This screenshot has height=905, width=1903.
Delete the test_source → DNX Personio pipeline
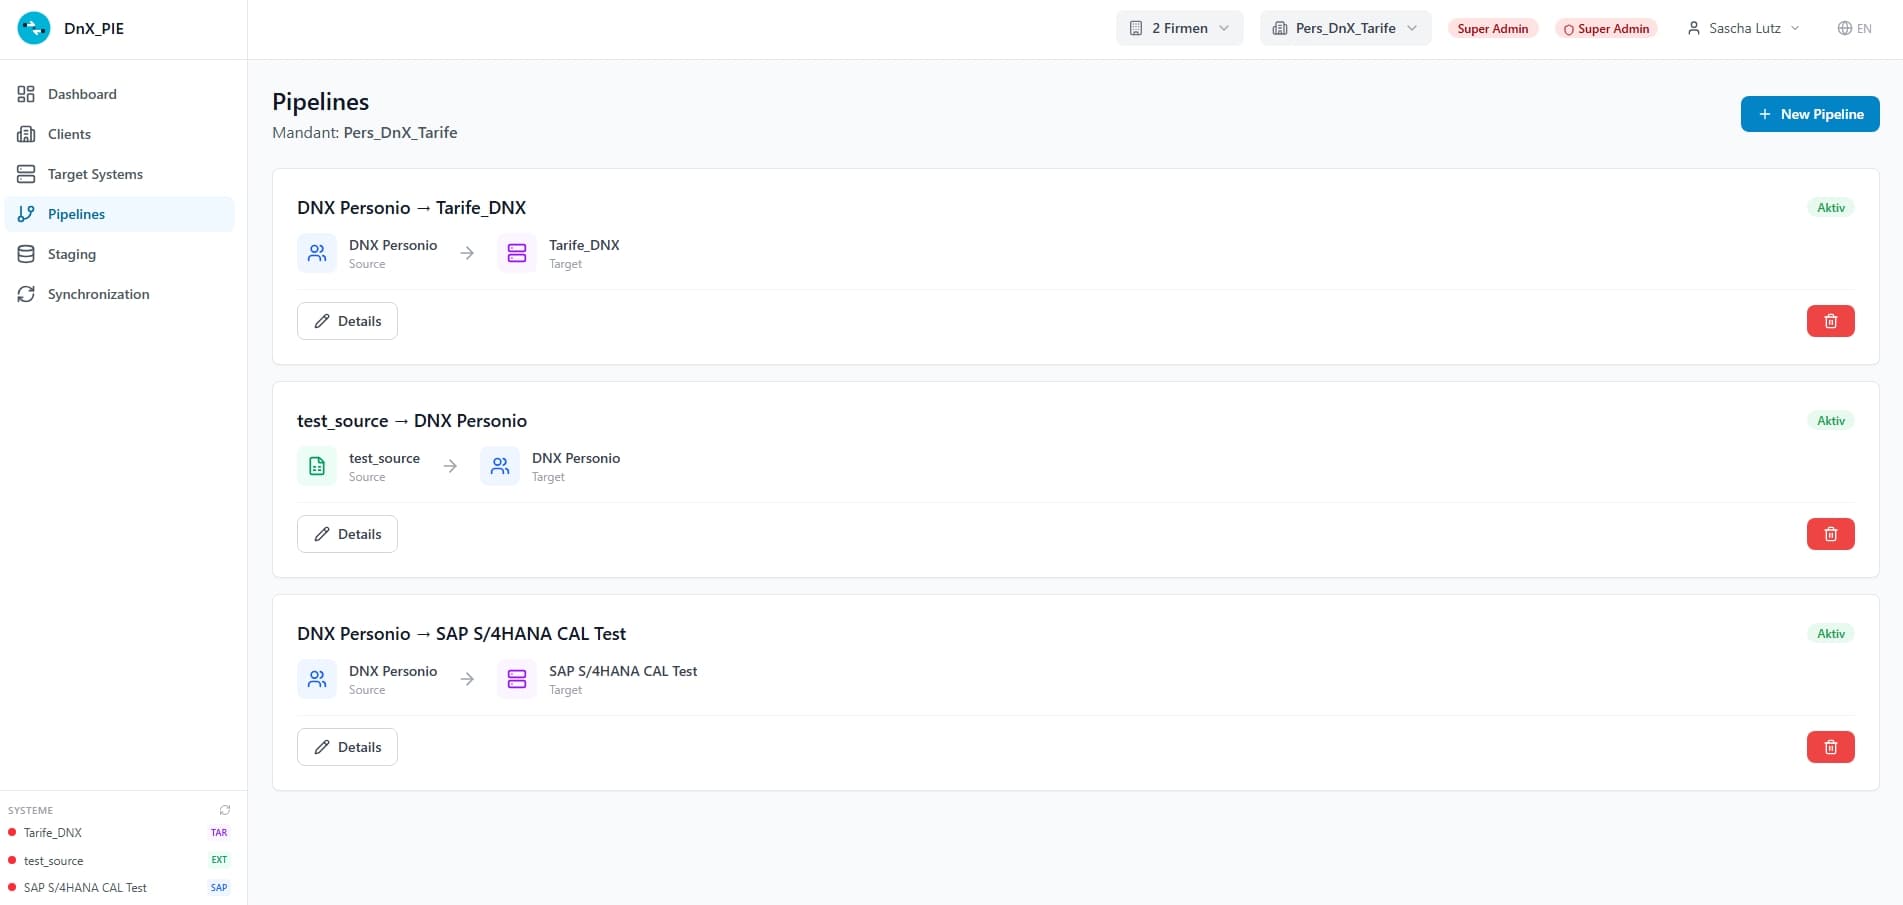click(1830, 534)
